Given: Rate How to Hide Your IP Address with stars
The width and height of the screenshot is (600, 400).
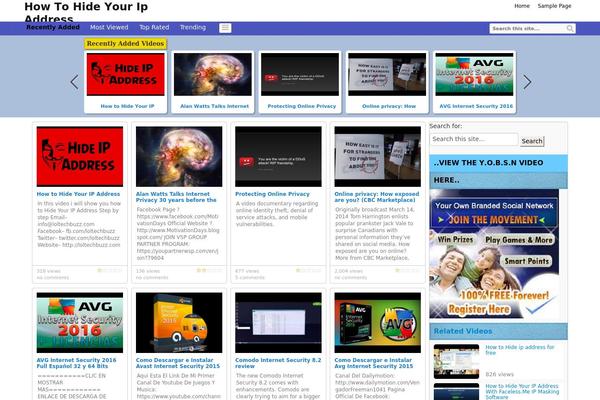Looking at the screenshot, I should [110, 270].
